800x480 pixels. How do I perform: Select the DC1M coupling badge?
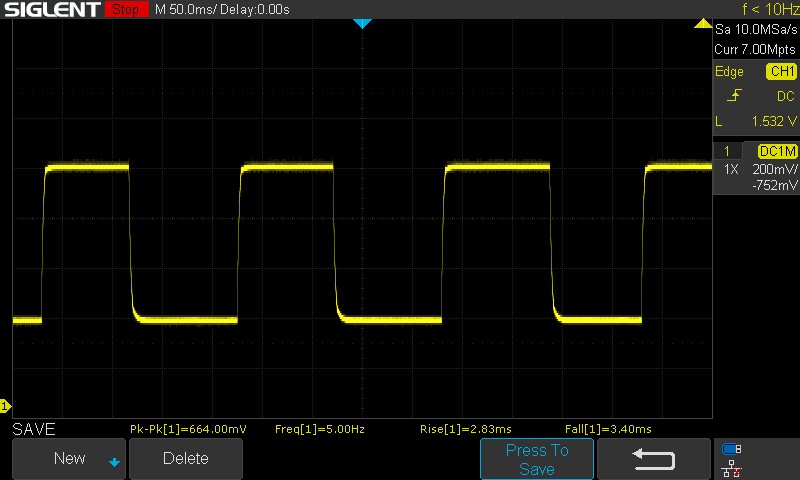coord(777,151)
